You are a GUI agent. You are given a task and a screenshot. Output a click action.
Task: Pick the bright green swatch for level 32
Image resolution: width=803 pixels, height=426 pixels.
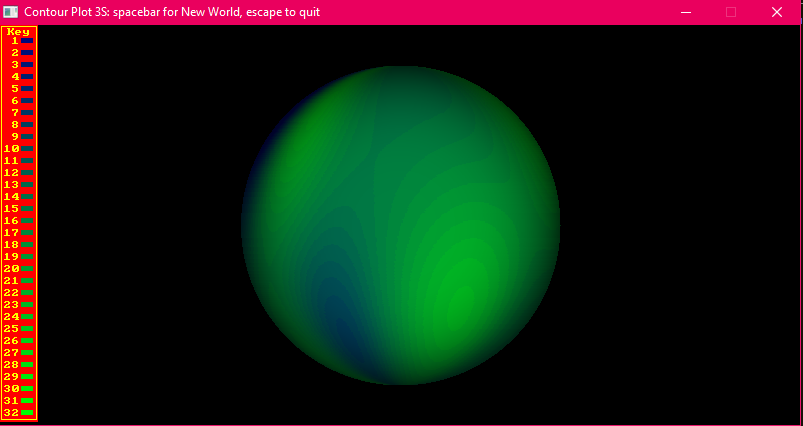[28, 412]
